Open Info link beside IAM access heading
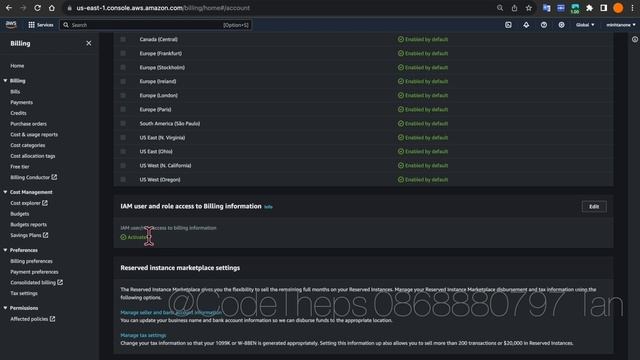This screenshot has width=640, height=360. pyautogui.click(x=268, y=207)
